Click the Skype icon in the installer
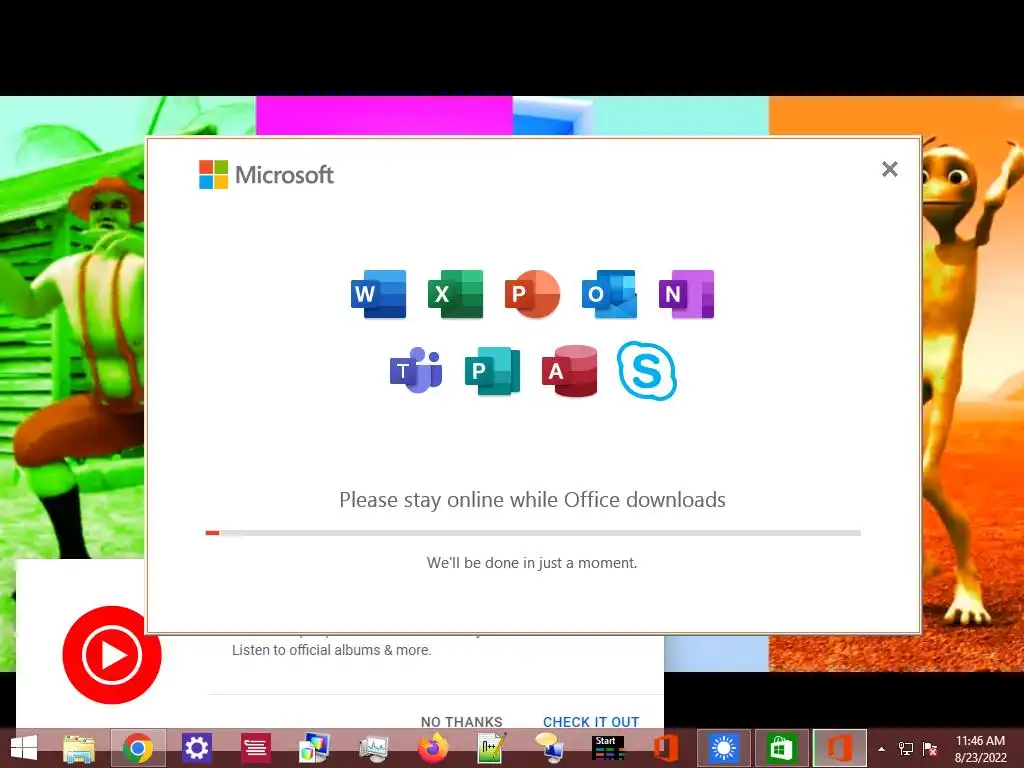This screenshot has height=768, width=1024. point(647,370)
